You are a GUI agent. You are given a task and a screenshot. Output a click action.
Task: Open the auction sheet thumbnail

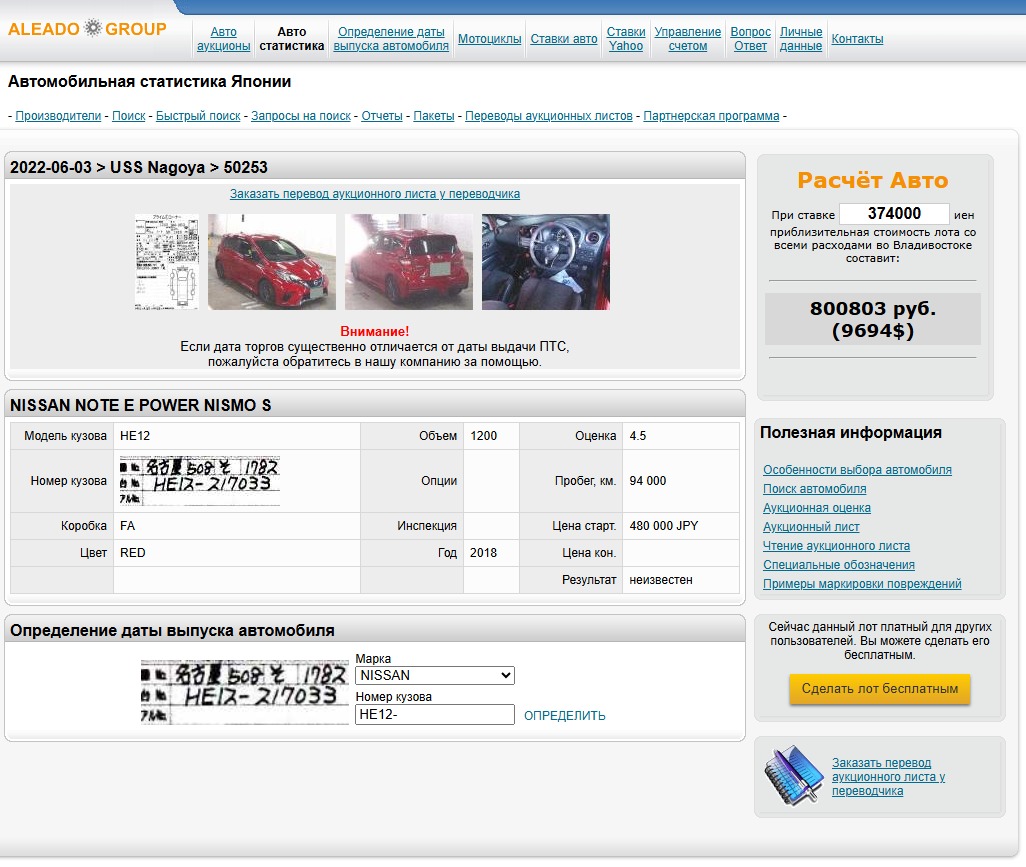[x=167, y=262]
